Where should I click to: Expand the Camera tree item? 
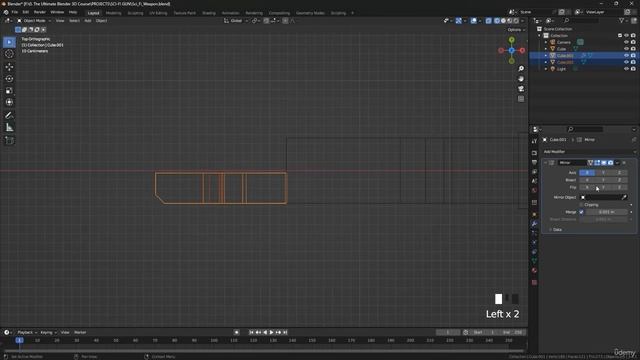[x=546, y=42]
